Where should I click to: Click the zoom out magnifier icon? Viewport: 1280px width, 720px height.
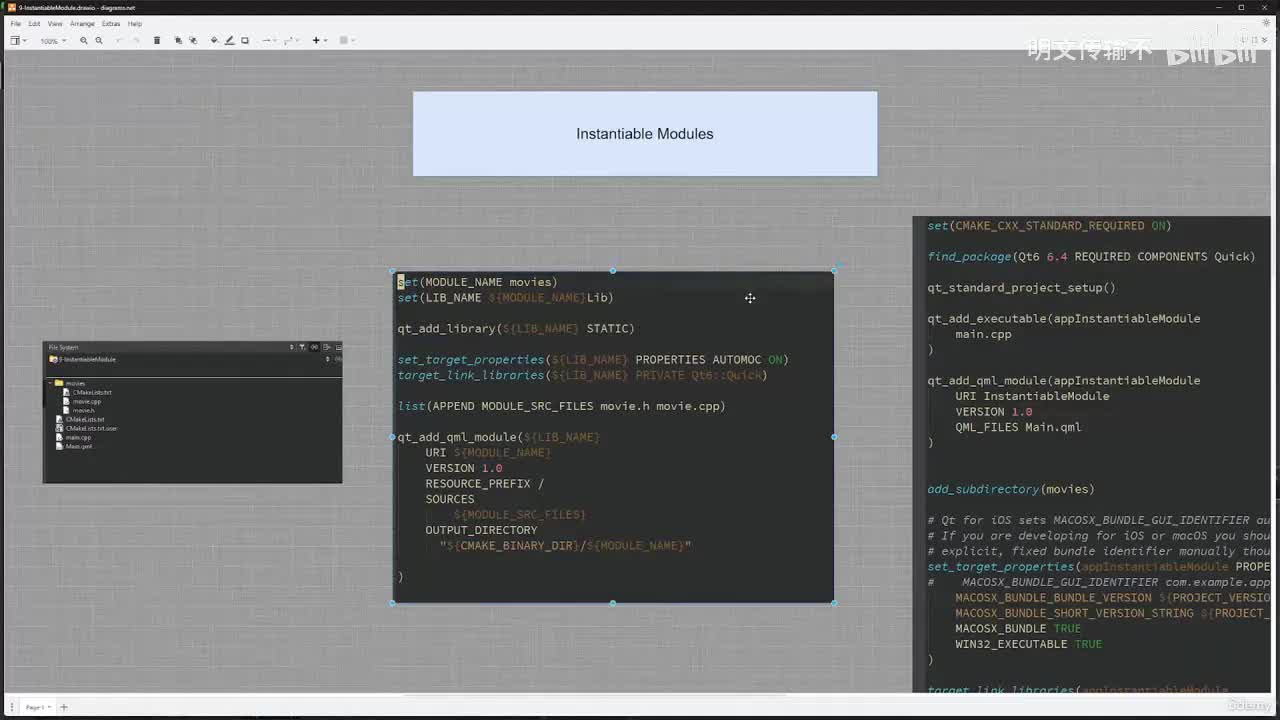[99, 41]
